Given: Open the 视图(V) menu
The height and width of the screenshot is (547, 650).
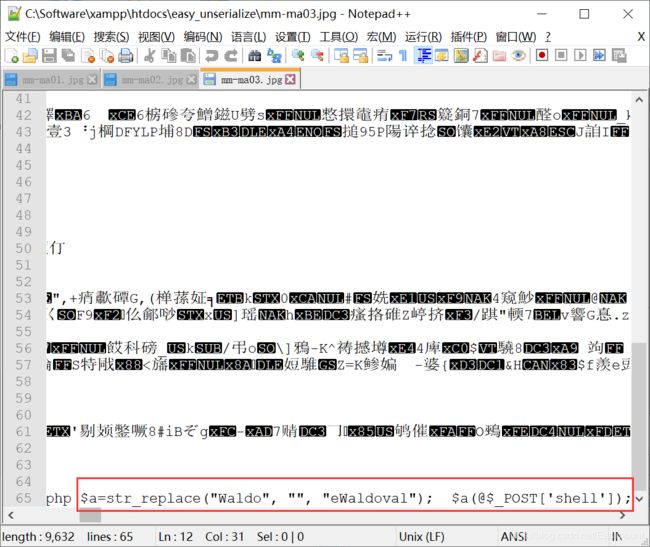Looking at the screenshot, I should click(x=156, y=37).
